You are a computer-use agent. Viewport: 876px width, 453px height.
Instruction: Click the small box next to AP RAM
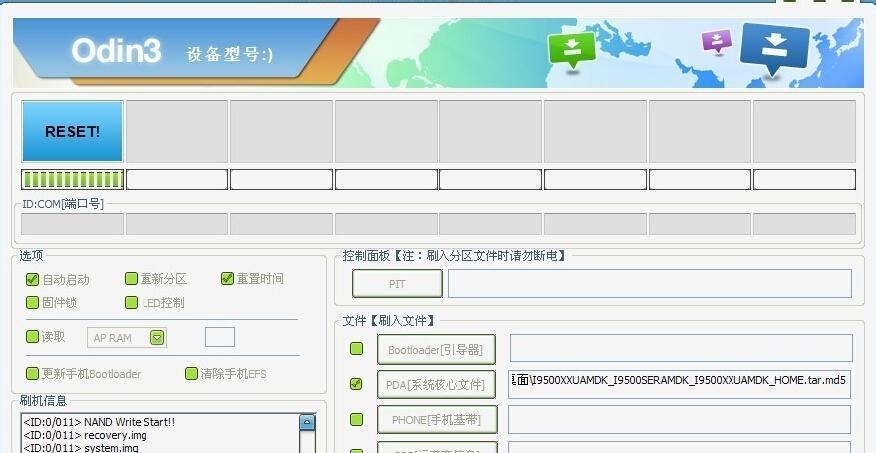220,337
